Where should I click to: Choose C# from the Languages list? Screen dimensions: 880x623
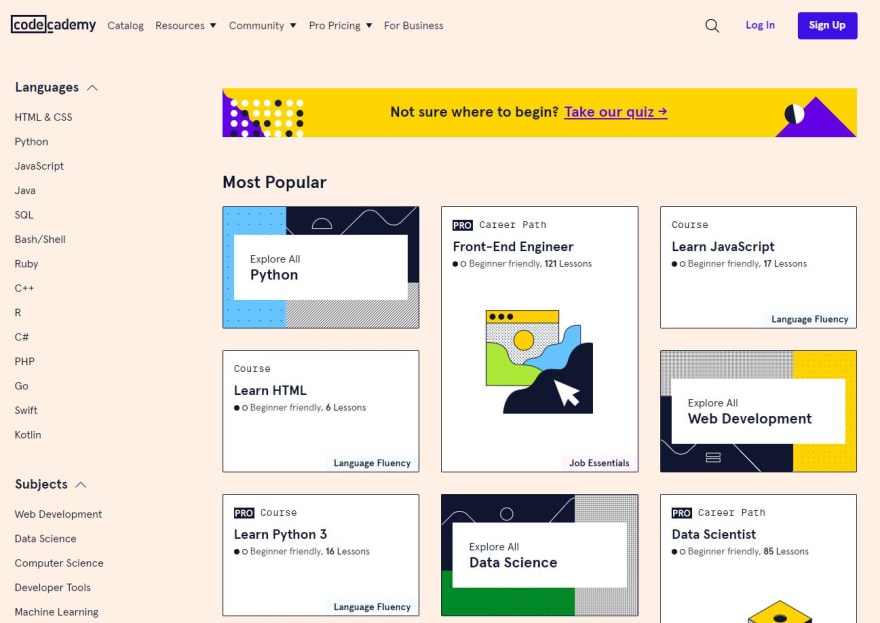[x=21, y=337]
